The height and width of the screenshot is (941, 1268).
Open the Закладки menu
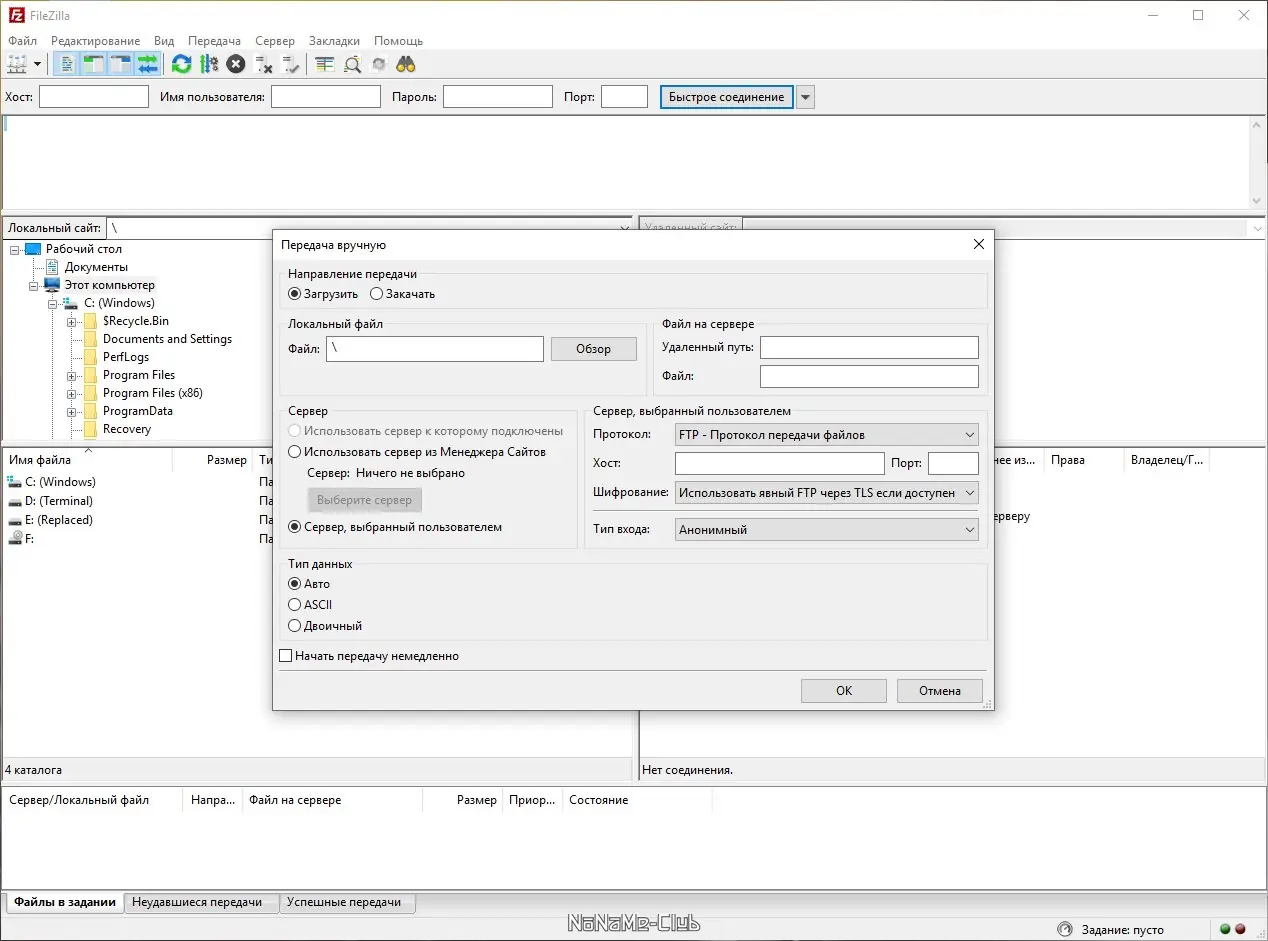point(334,41)
